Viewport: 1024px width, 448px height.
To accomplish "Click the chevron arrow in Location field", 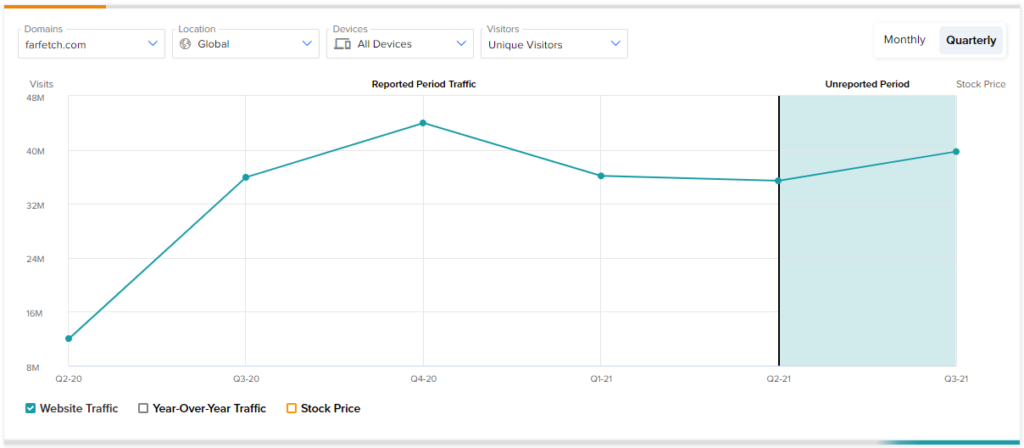I will coord(307,44).
